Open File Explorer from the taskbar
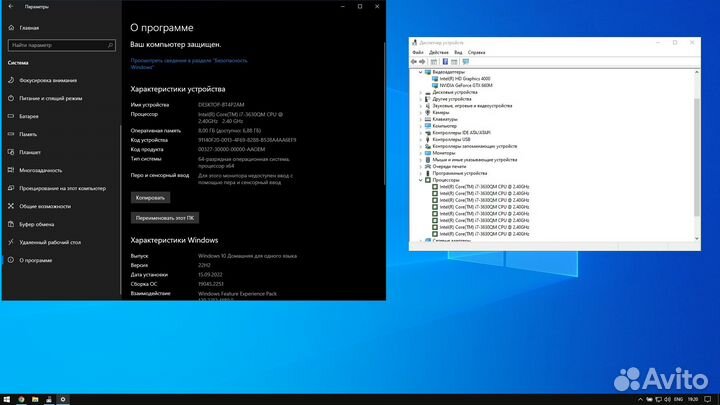 coord(35,399)
